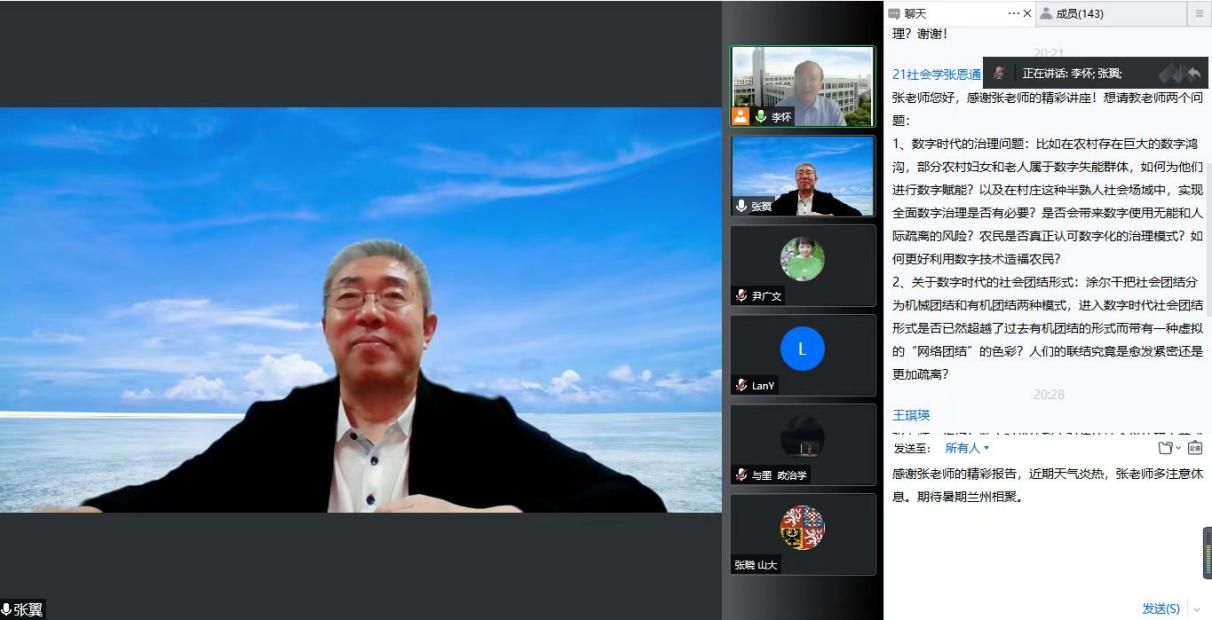Click the orange host icon on 李怀's tile
This screenshot has height=620, width=1212.
coord(741,117)
